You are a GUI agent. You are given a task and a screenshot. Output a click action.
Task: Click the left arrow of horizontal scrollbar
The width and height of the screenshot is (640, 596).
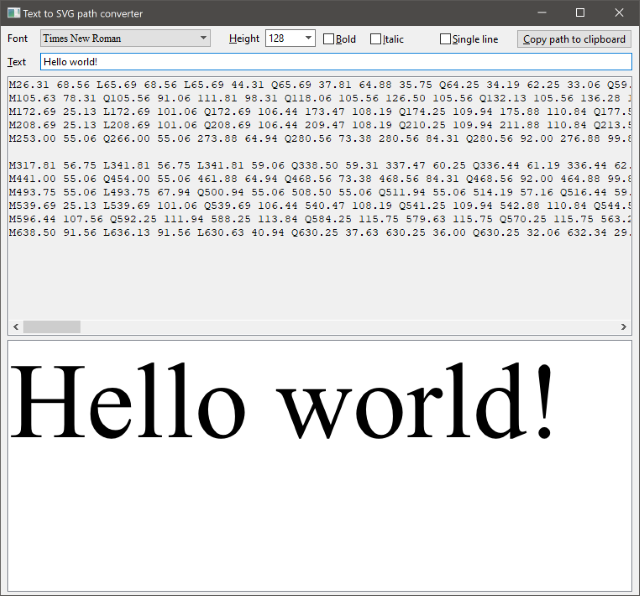pyautogui.click(x=16, y=327)
